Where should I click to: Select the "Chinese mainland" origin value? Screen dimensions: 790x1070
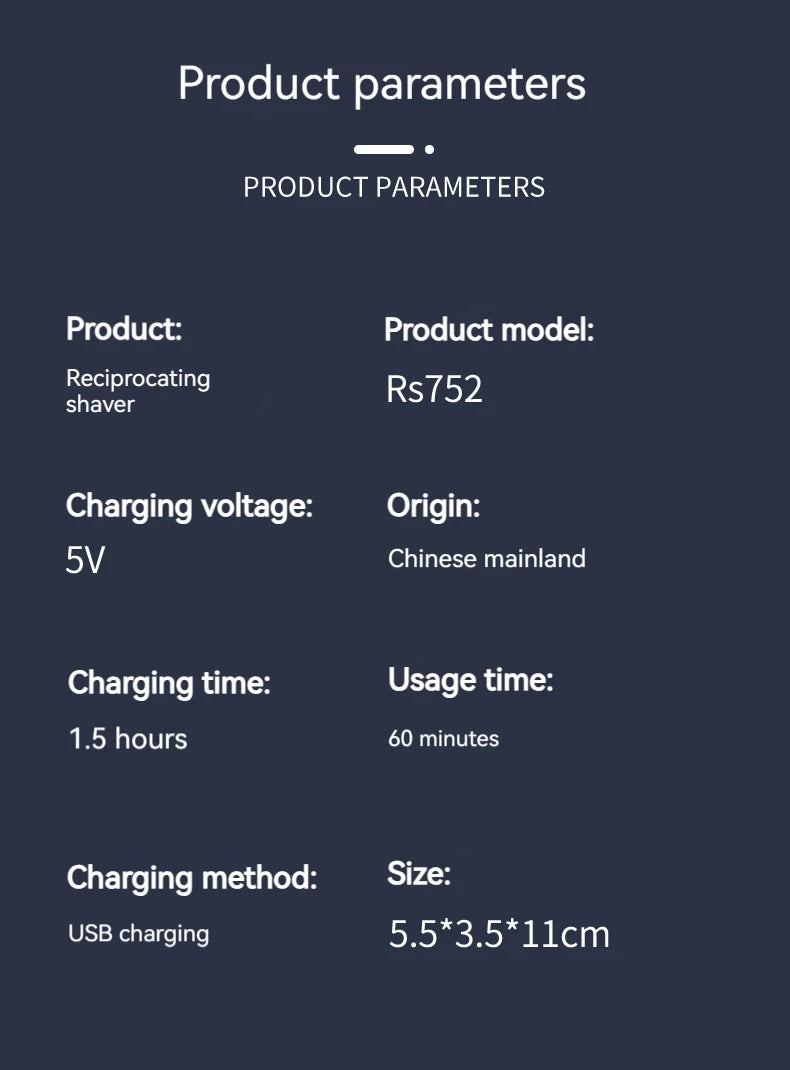[x=487, y=558]
